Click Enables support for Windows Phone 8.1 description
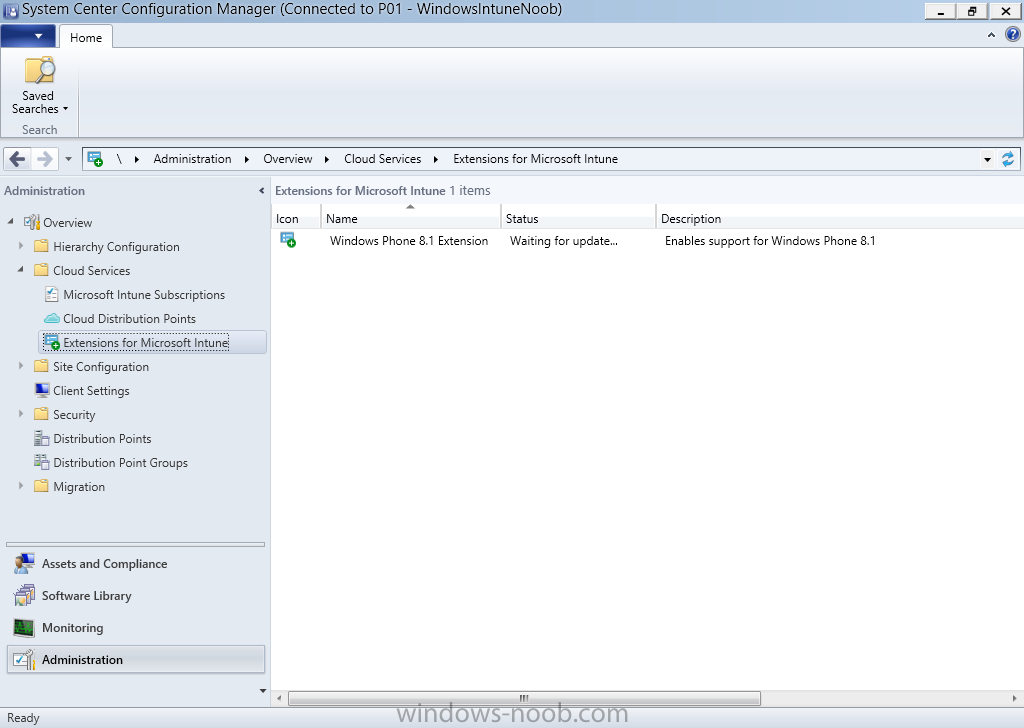 click(770, 241)
